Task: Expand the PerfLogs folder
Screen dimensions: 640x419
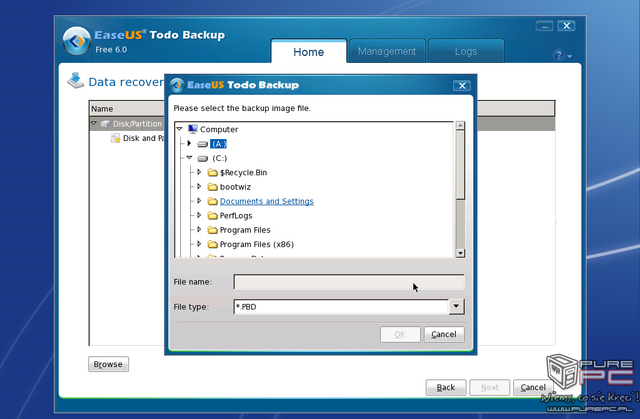Action: tap(199, 215)
